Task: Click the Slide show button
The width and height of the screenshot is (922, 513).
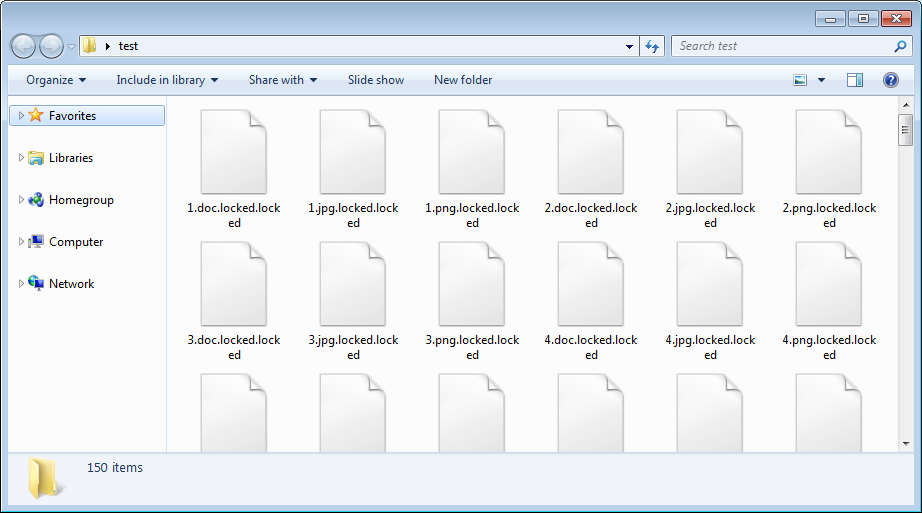Action: click(x=376, y=80)
